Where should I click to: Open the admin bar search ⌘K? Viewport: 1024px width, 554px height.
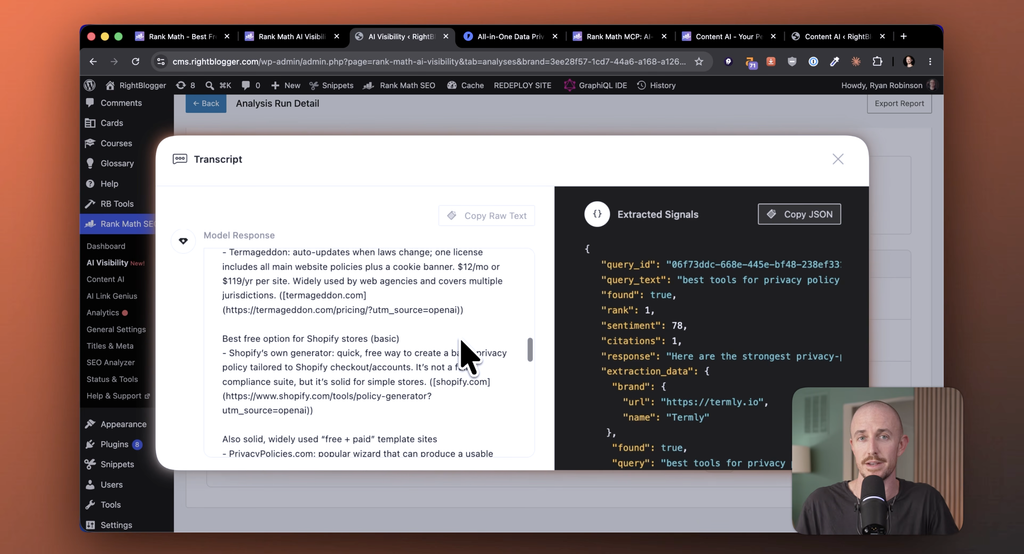tap(218, 86)
